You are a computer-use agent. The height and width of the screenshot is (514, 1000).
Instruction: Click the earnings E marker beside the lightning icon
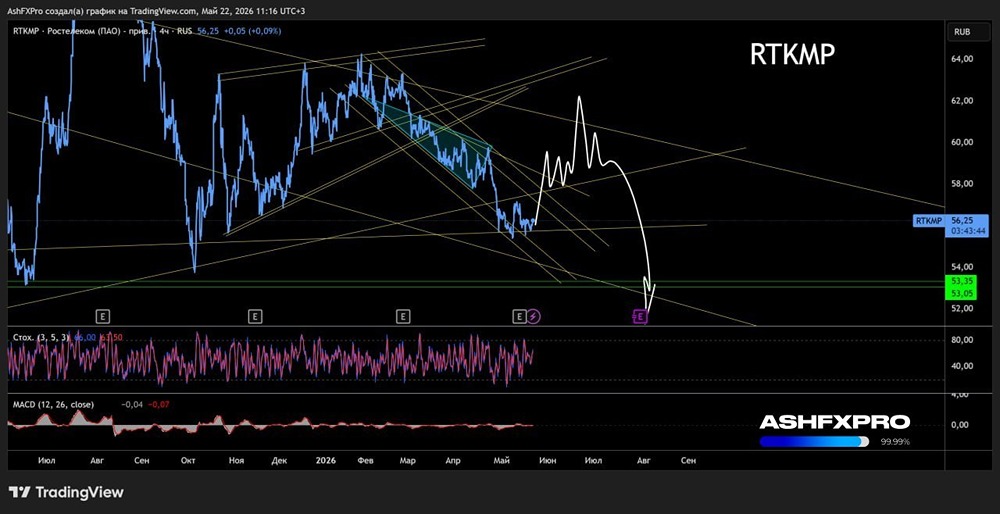pyautogui.click(x=519, y=315)
